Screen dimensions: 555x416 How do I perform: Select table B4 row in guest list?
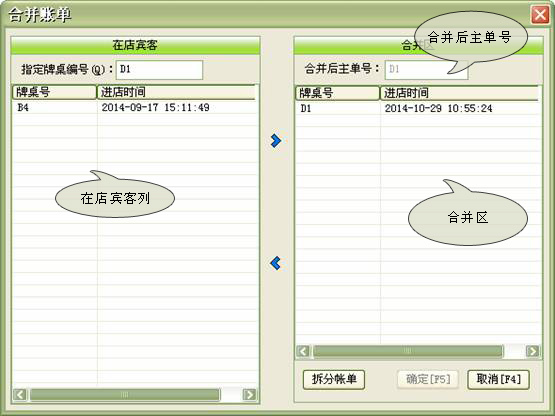coord(135,107)
